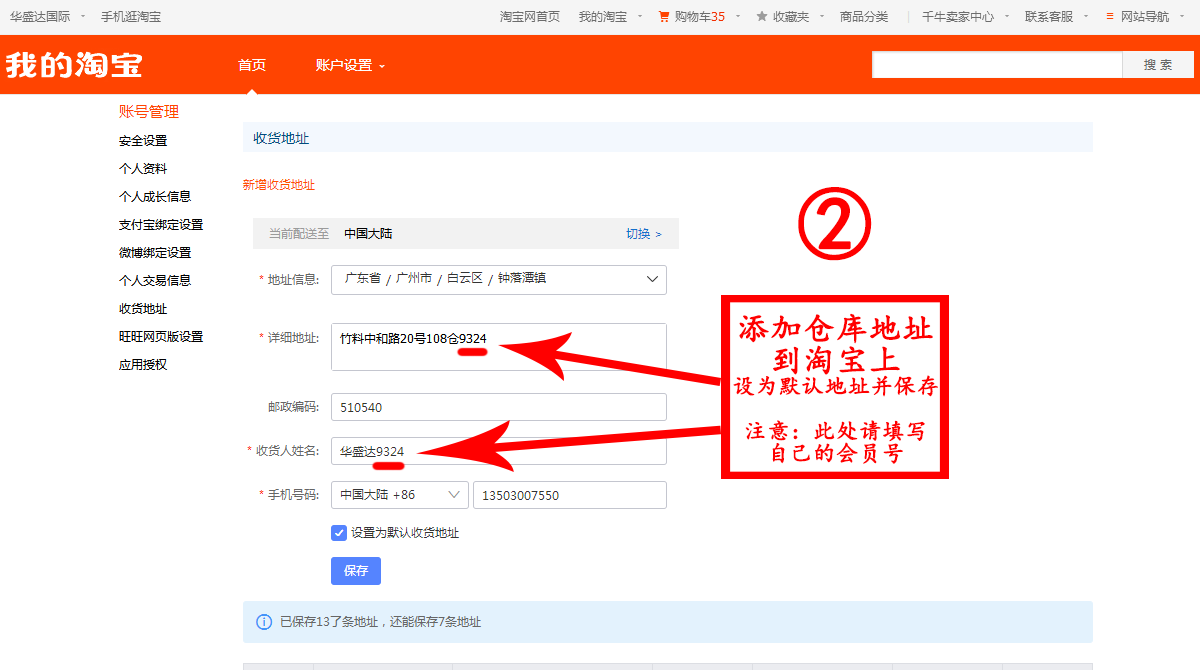Viewport: 1200px width, 670px height.
Task: Open 个人成长信息 in sidebar
Action: pyautogui.click(x=155, y=197)
